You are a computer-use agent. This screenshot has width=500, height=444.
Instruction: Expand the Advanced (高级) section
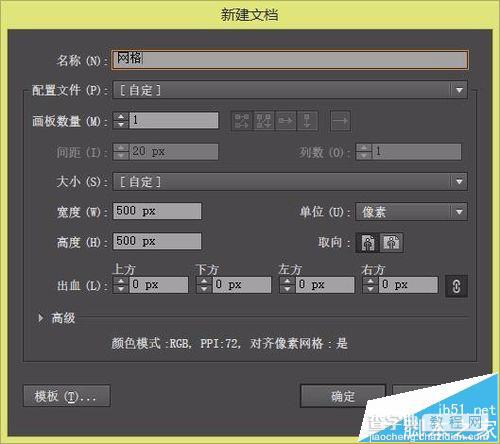[41, 318]
